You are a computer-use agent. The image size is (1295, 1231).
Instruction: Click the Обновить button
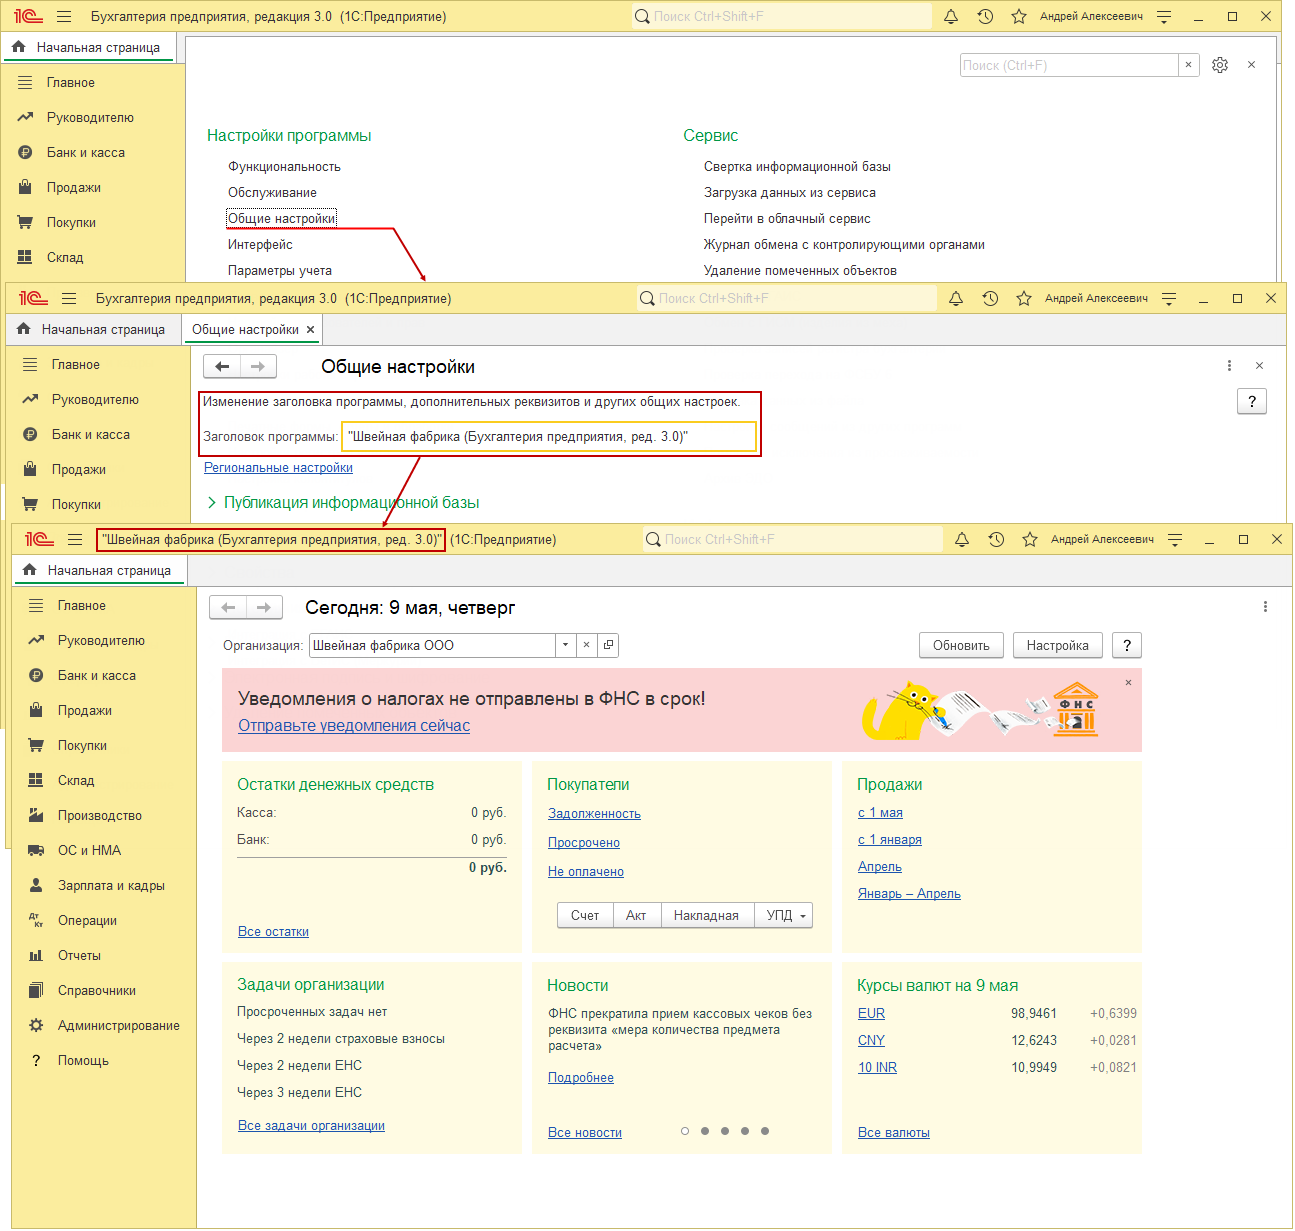961,645
